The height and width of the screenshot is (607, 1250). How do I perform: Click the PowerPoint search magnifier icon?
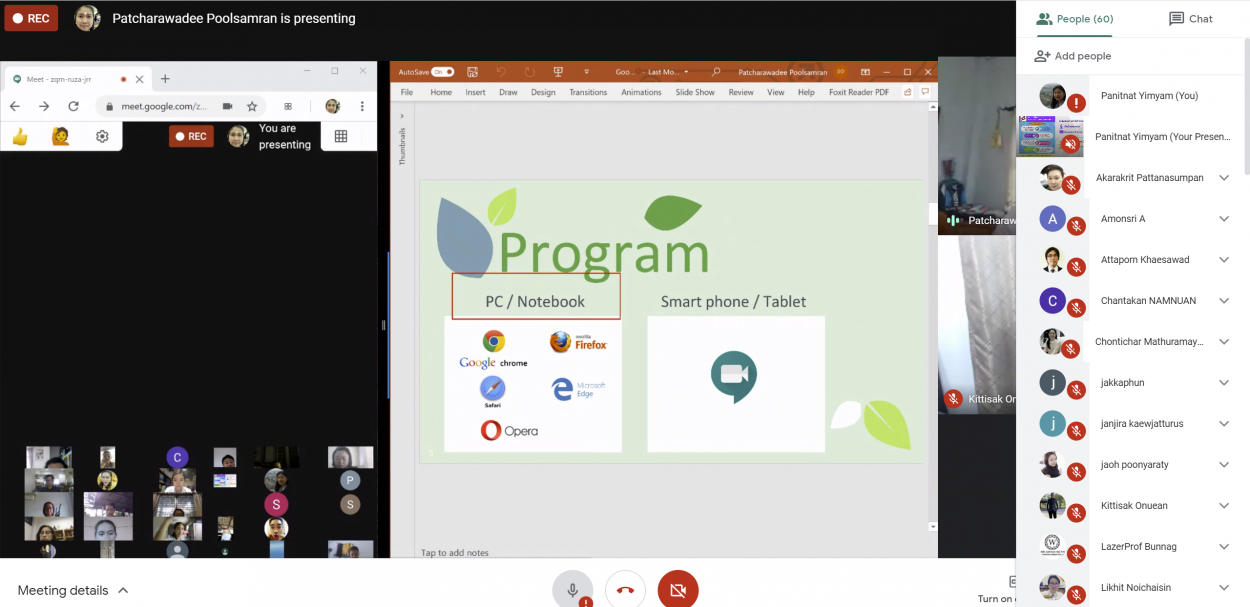(x=716, y=72)
